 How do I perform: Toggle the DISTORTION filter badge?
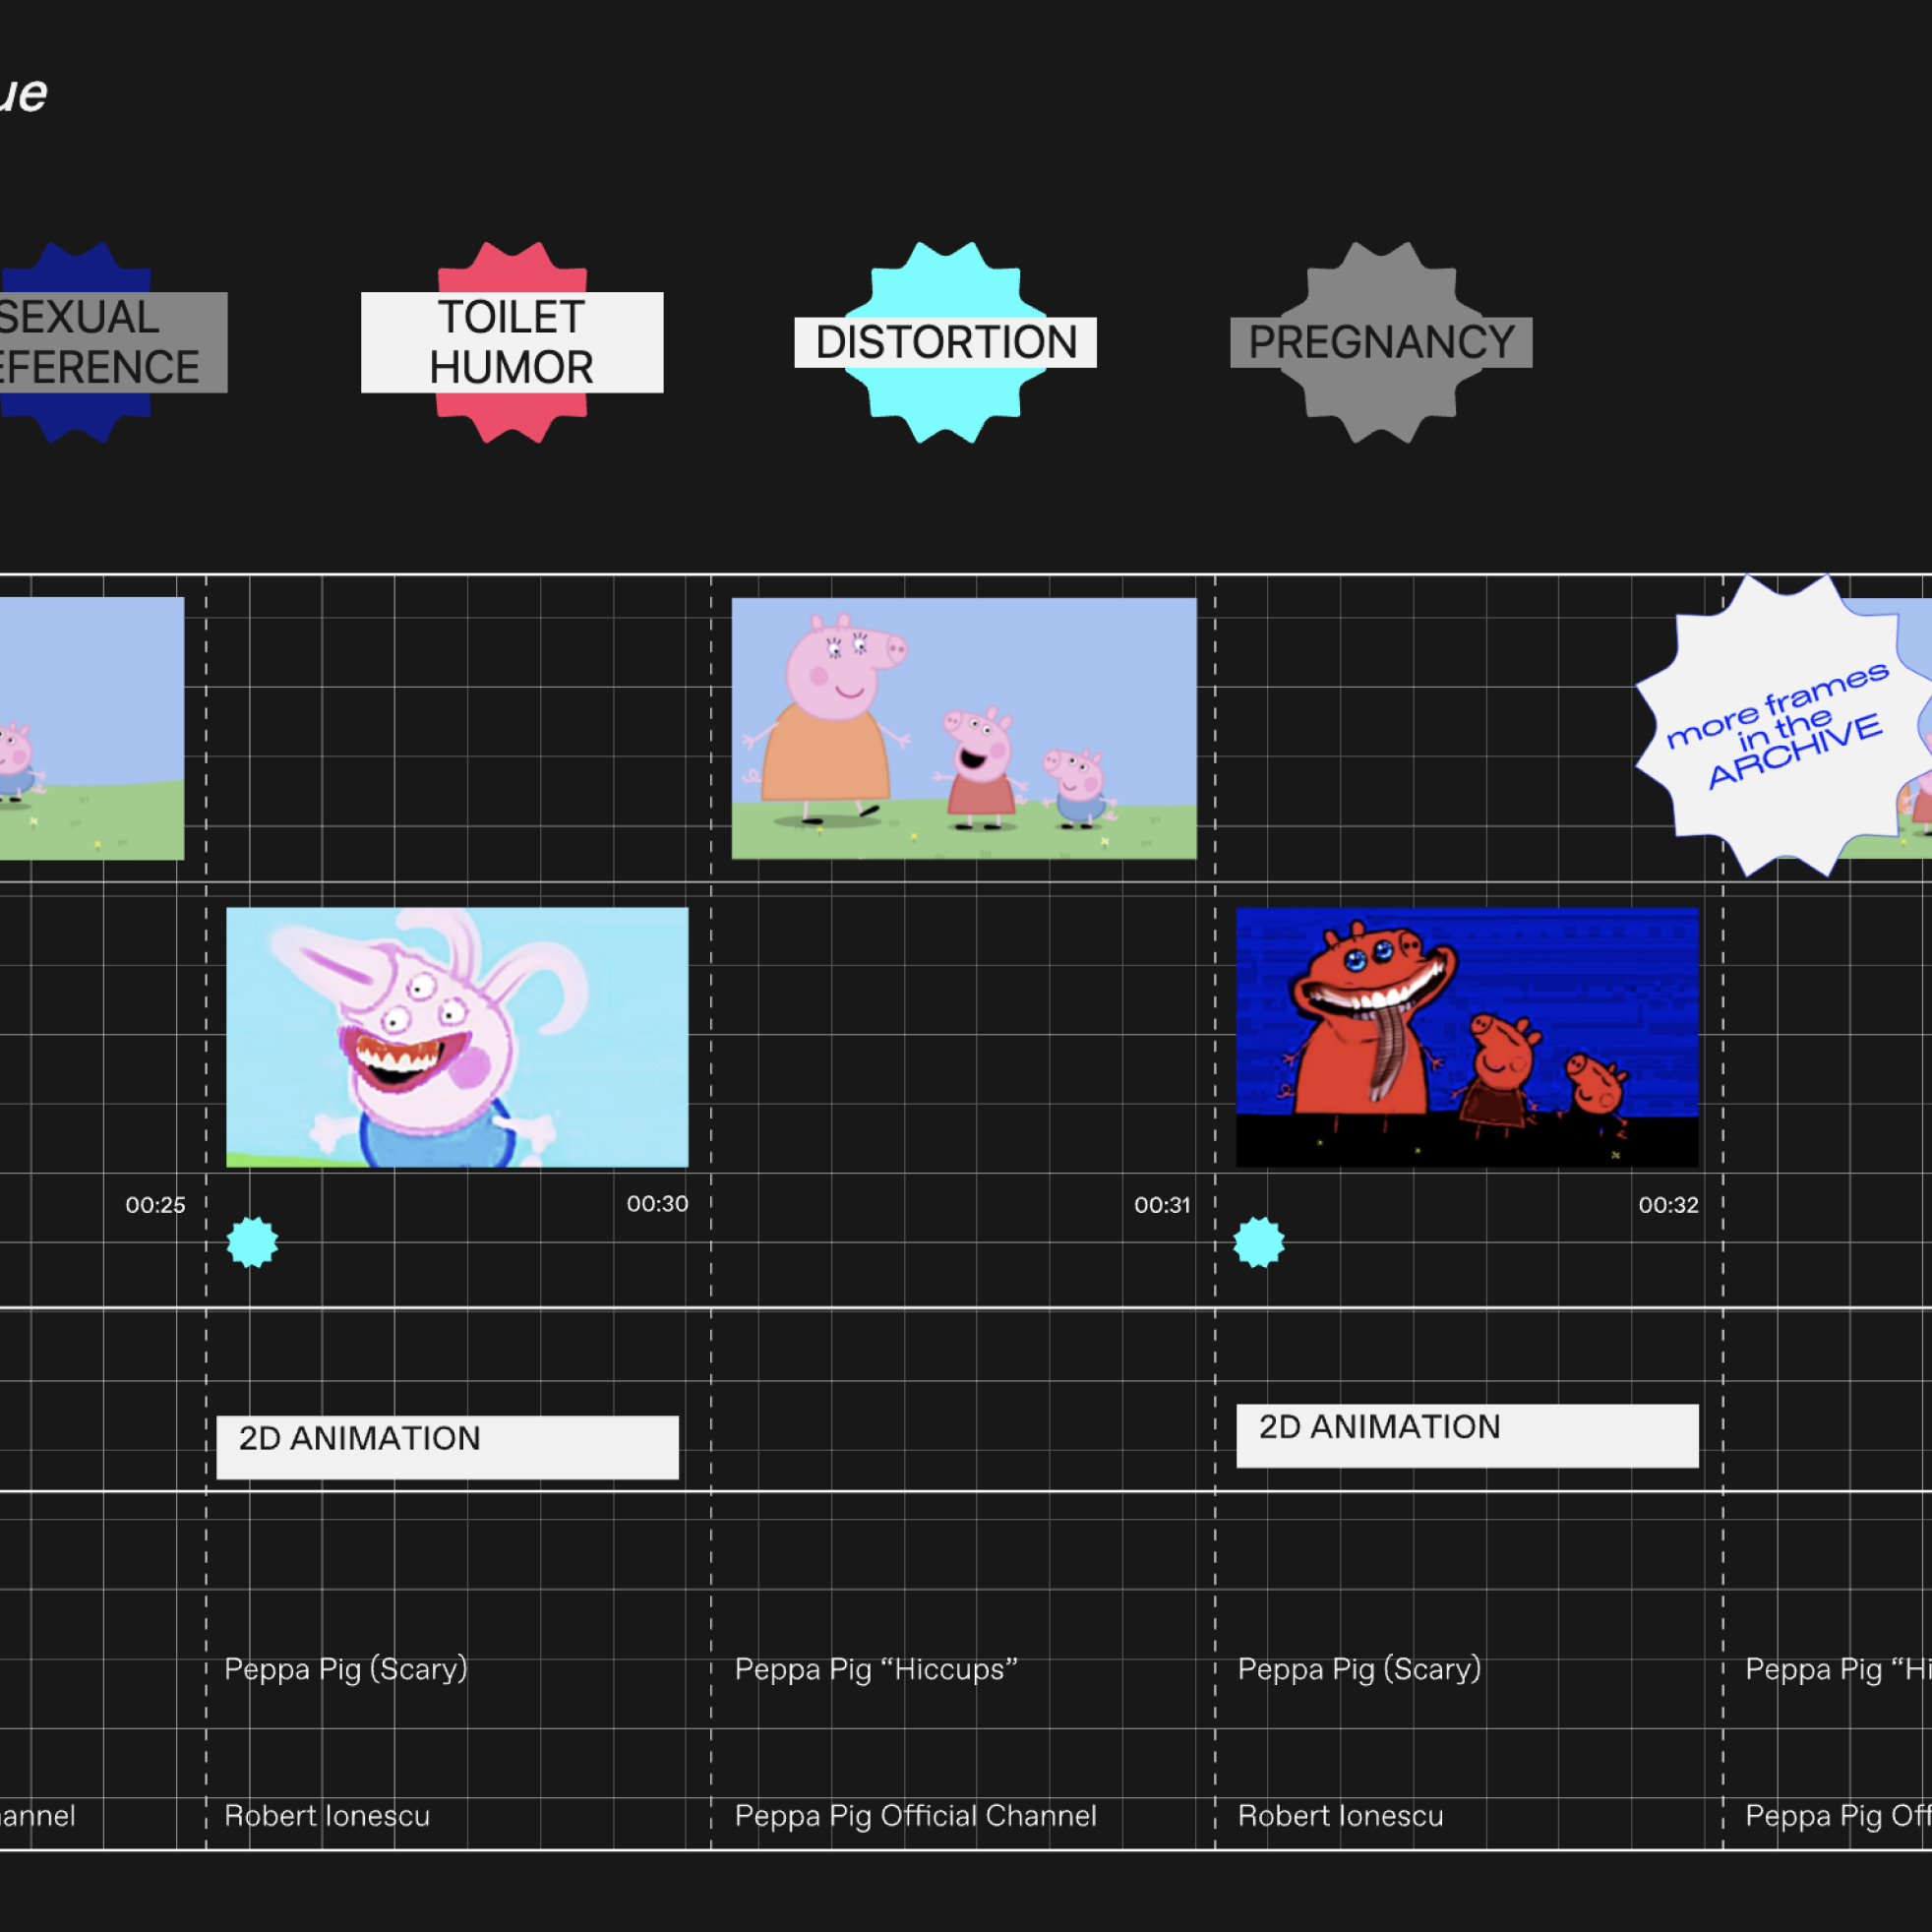click(945, 342)
